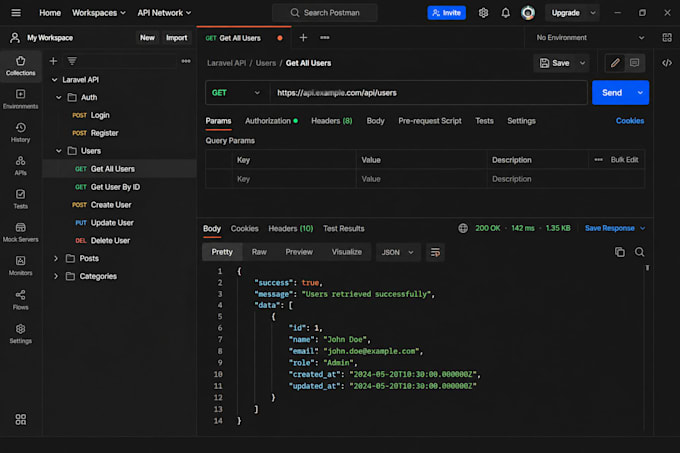Select the Delete User request

119,241
